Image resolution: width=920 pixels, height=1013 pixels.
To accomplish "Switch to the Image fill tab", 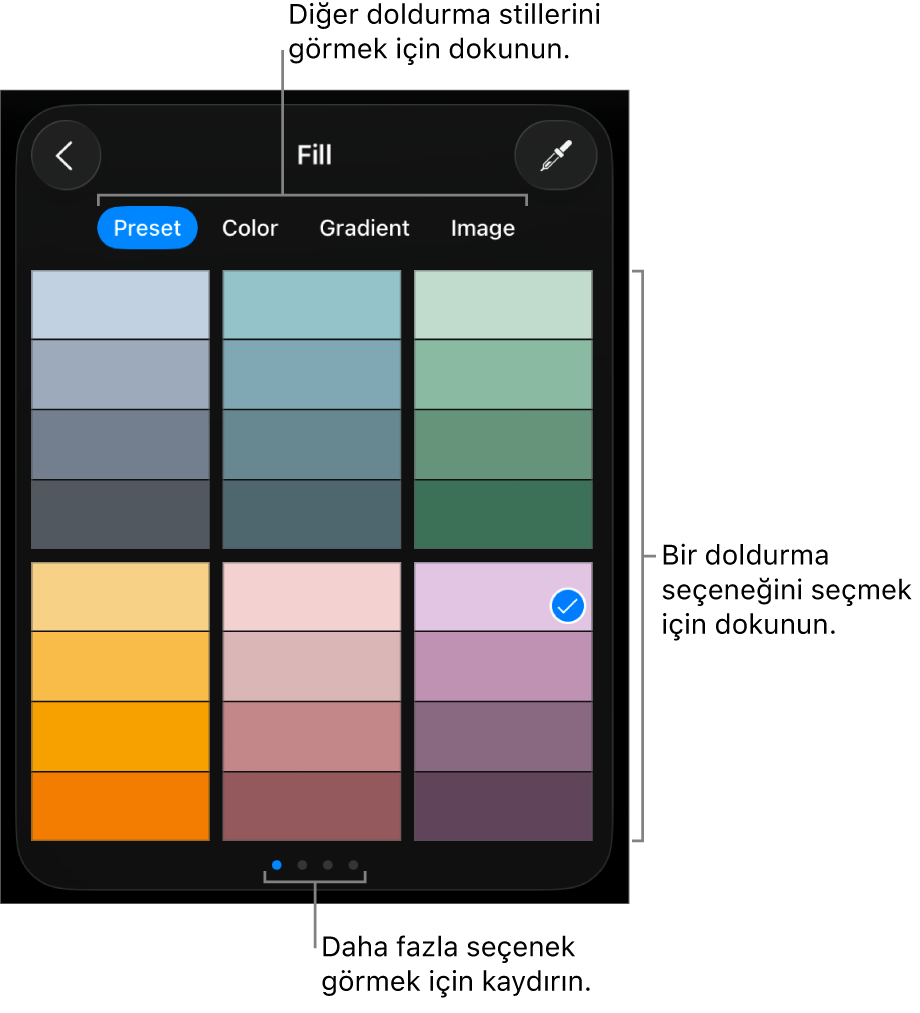I will pos(483,228).
